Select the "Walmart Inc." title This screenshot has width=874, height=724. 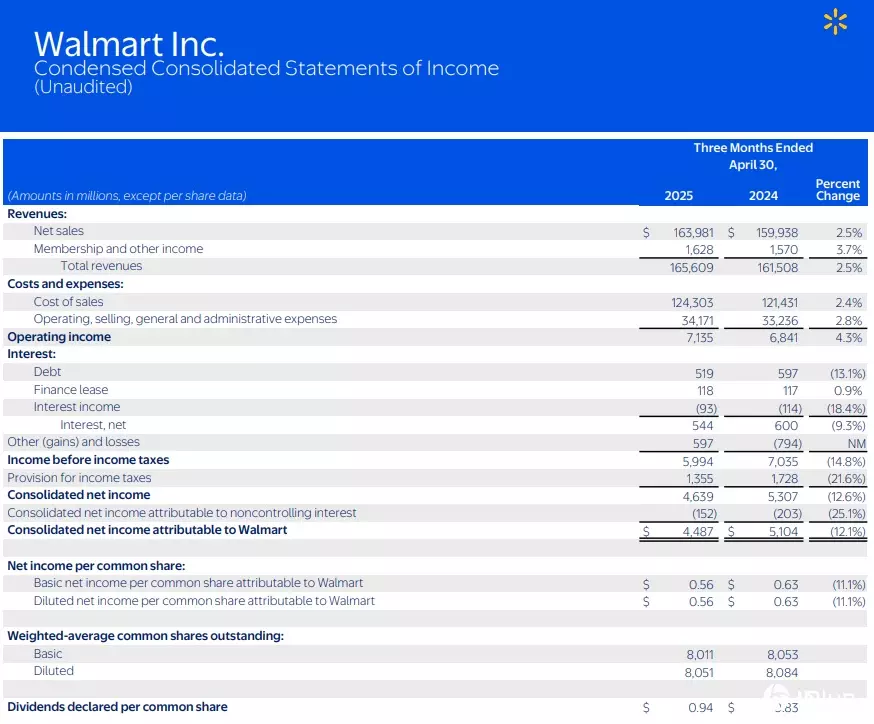[129, 44]
